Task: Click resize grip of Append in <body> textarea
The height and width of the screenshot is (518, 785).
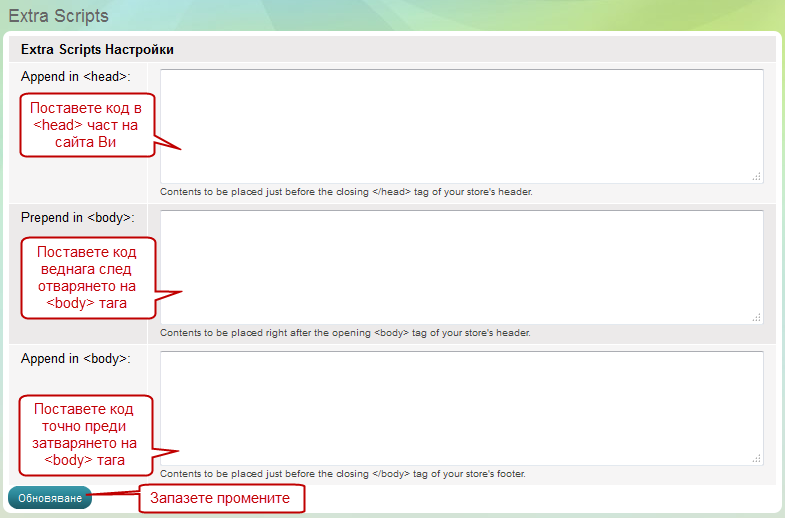Action: pos(757,458)
